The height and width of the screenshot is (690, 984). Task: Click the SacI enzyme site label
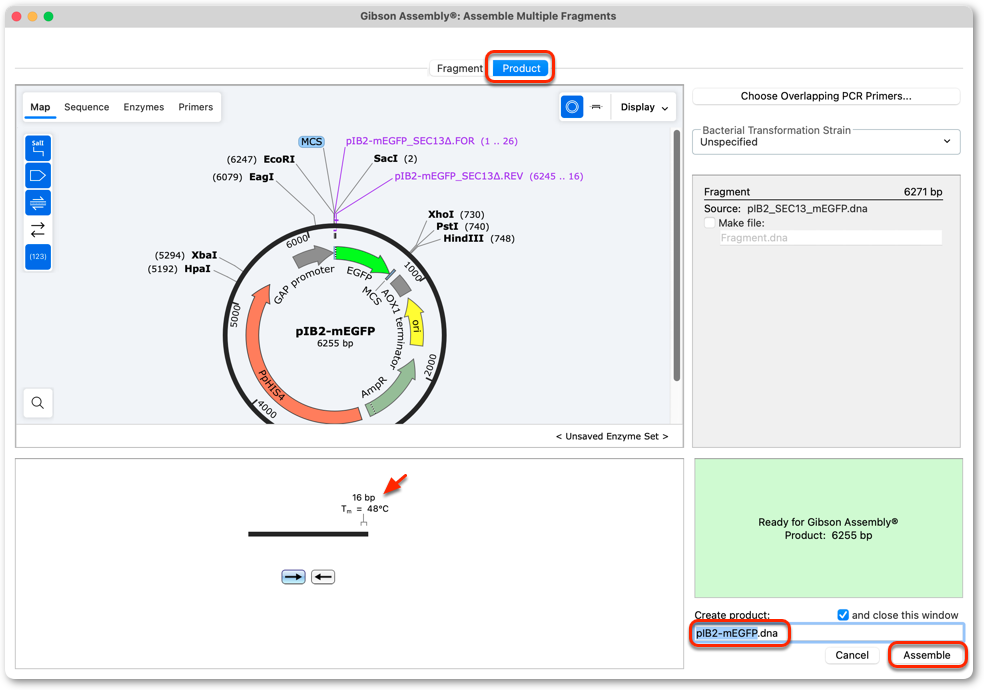[385, 159]
